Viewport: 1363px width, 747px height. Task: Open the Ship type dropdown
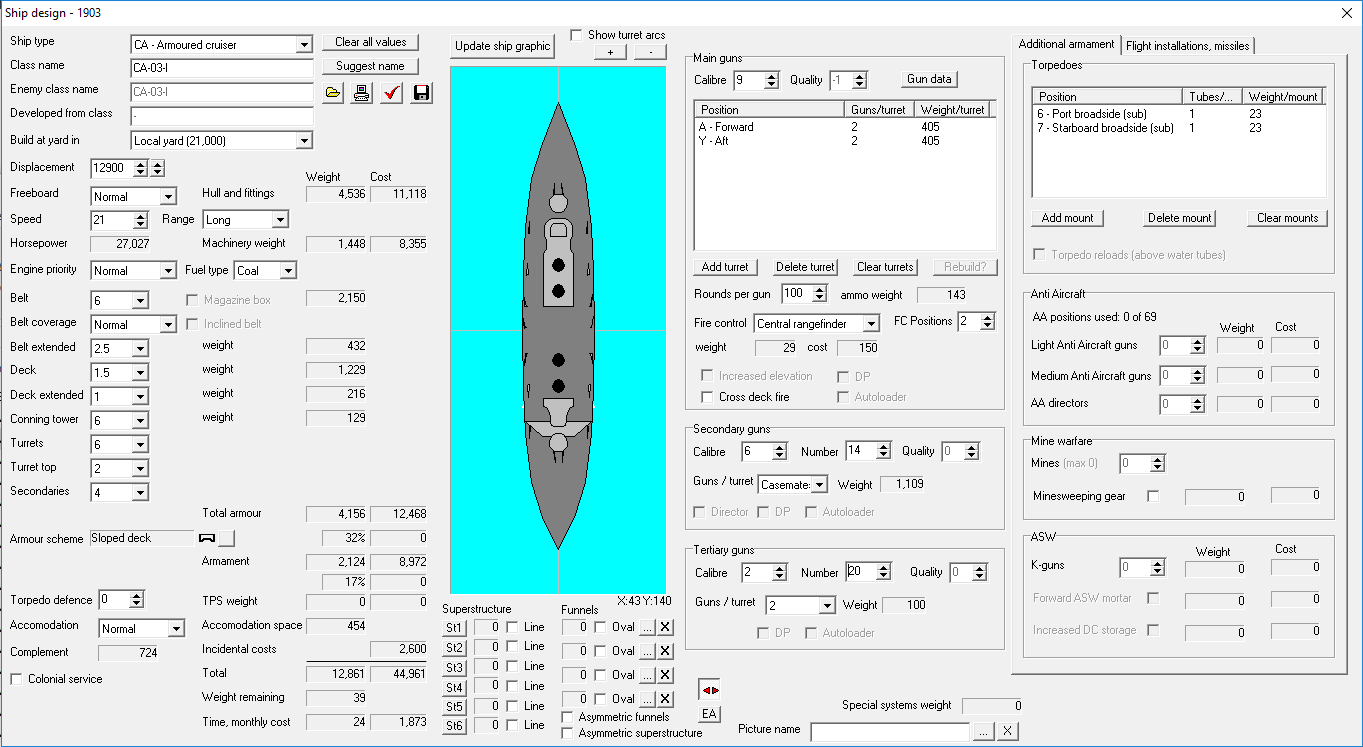coord(304,45)
